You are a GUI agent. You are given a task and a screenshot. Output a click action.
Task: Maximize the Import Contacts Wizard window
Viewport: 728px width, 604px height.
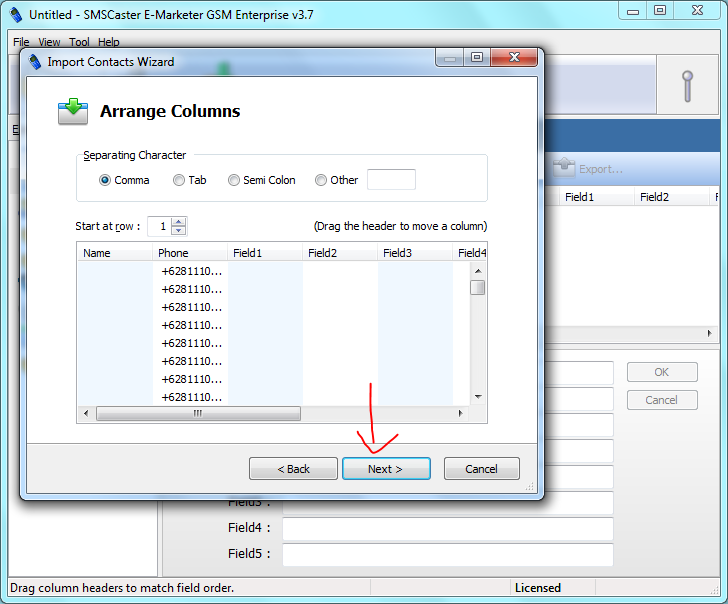point(477,57)
